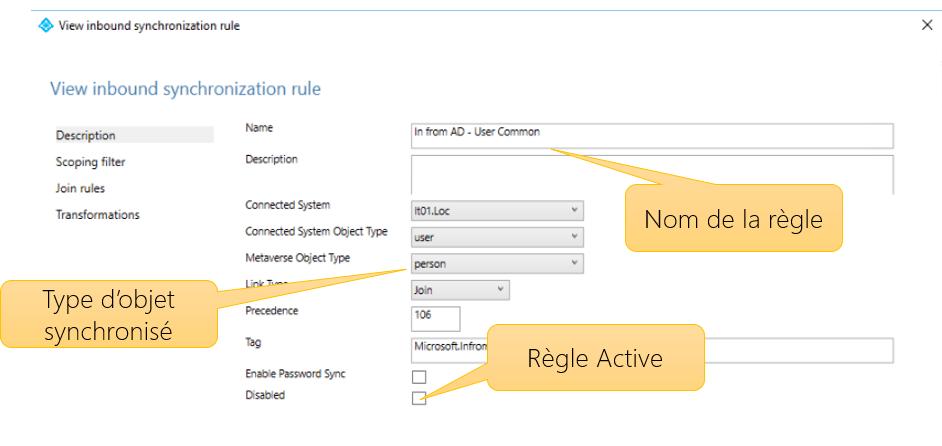Image resolution: width=942 pixels, height=446 pixels.
Task: Click the Règle Active callout
Action: coord(595,357)
